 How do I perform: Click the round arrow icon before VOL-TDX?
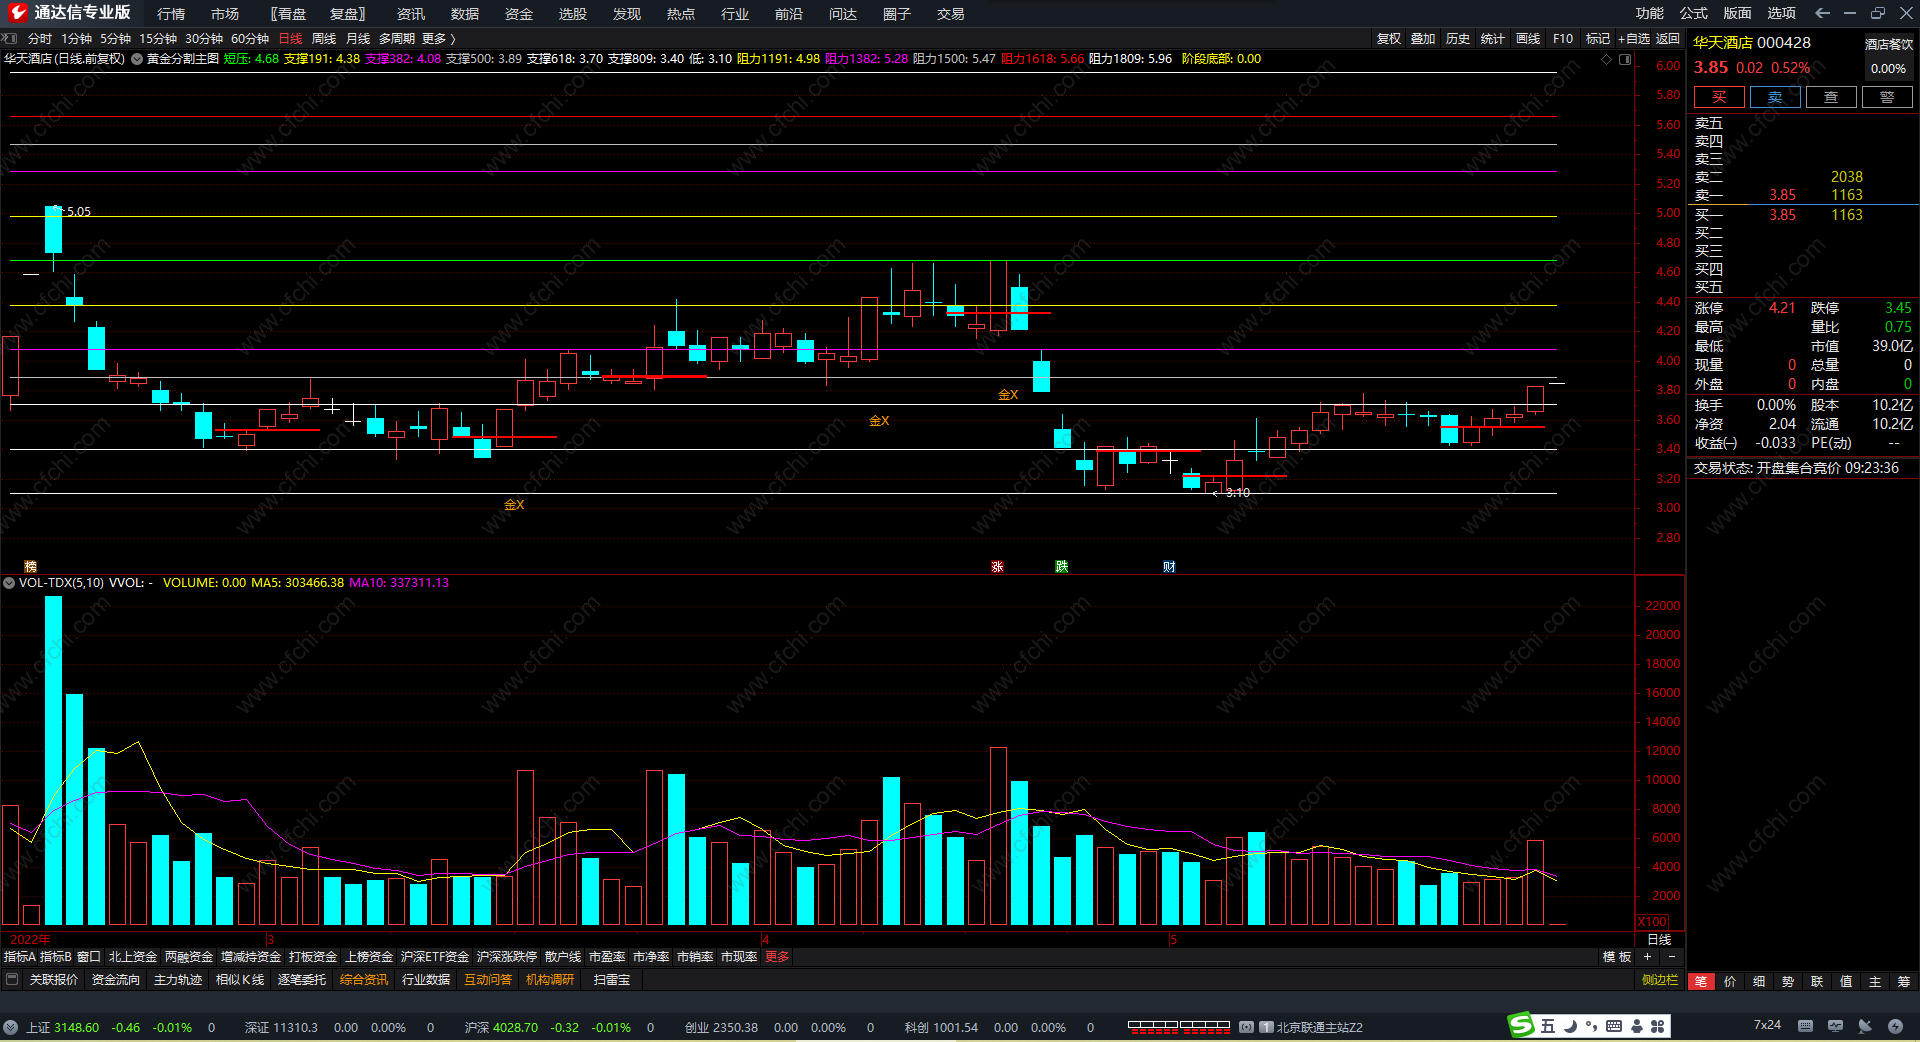tap(9, 582)
